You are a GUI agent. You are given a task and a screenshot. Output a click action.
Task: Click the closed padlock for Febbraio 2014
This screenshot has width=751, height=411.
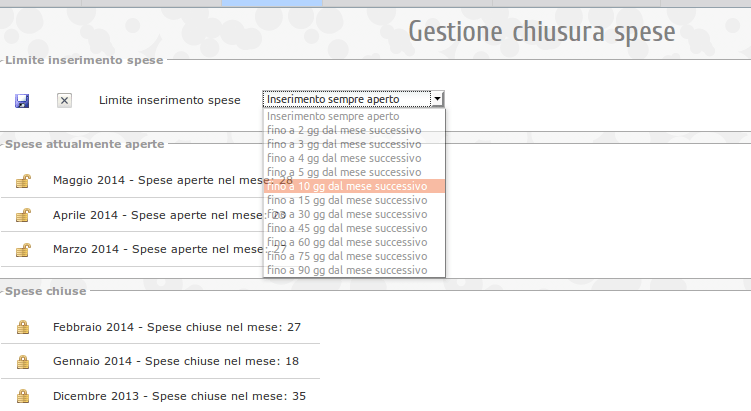click(22, 327)
